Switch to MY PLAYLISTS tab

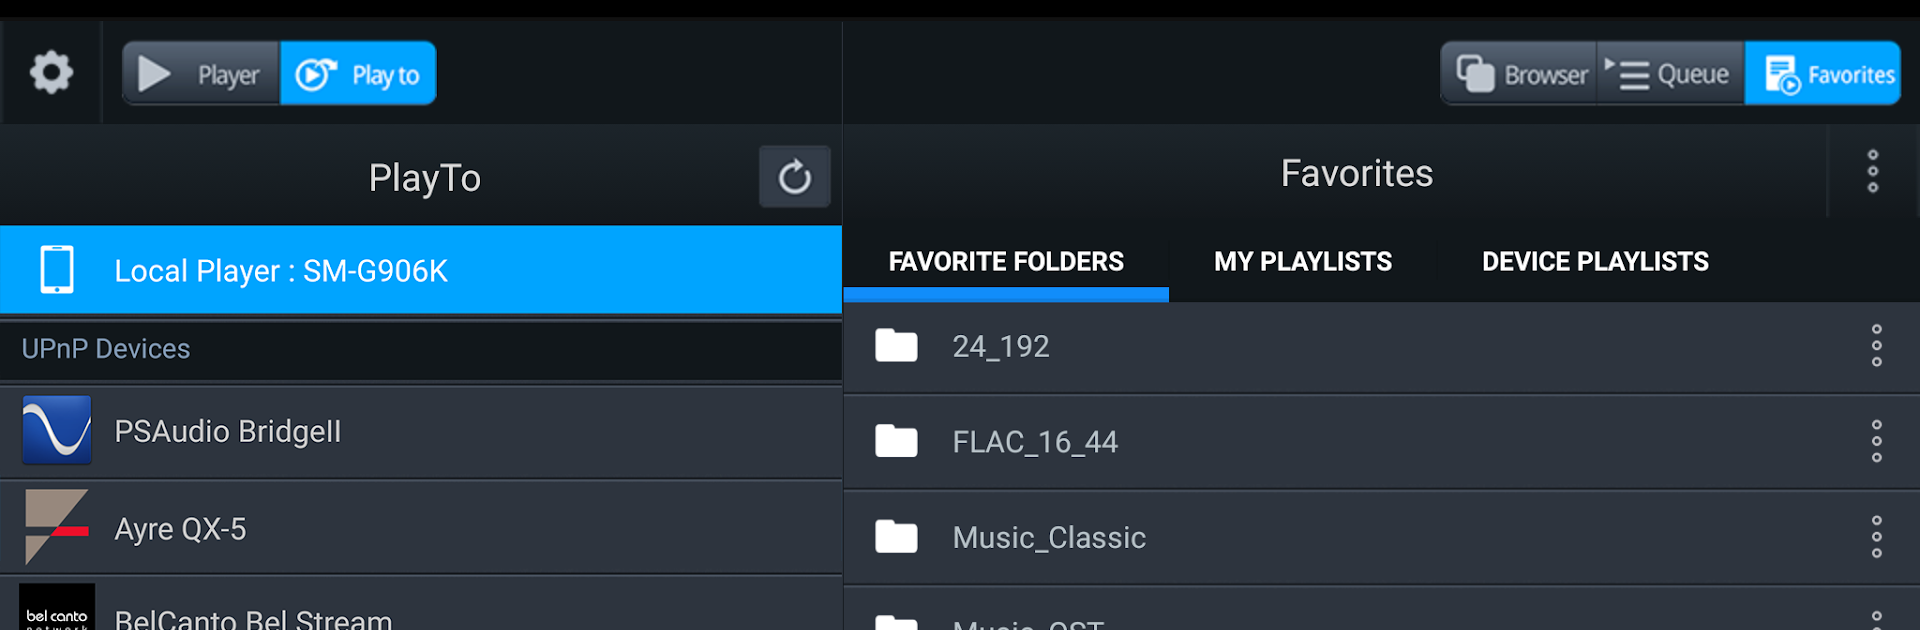(1303, 262)
